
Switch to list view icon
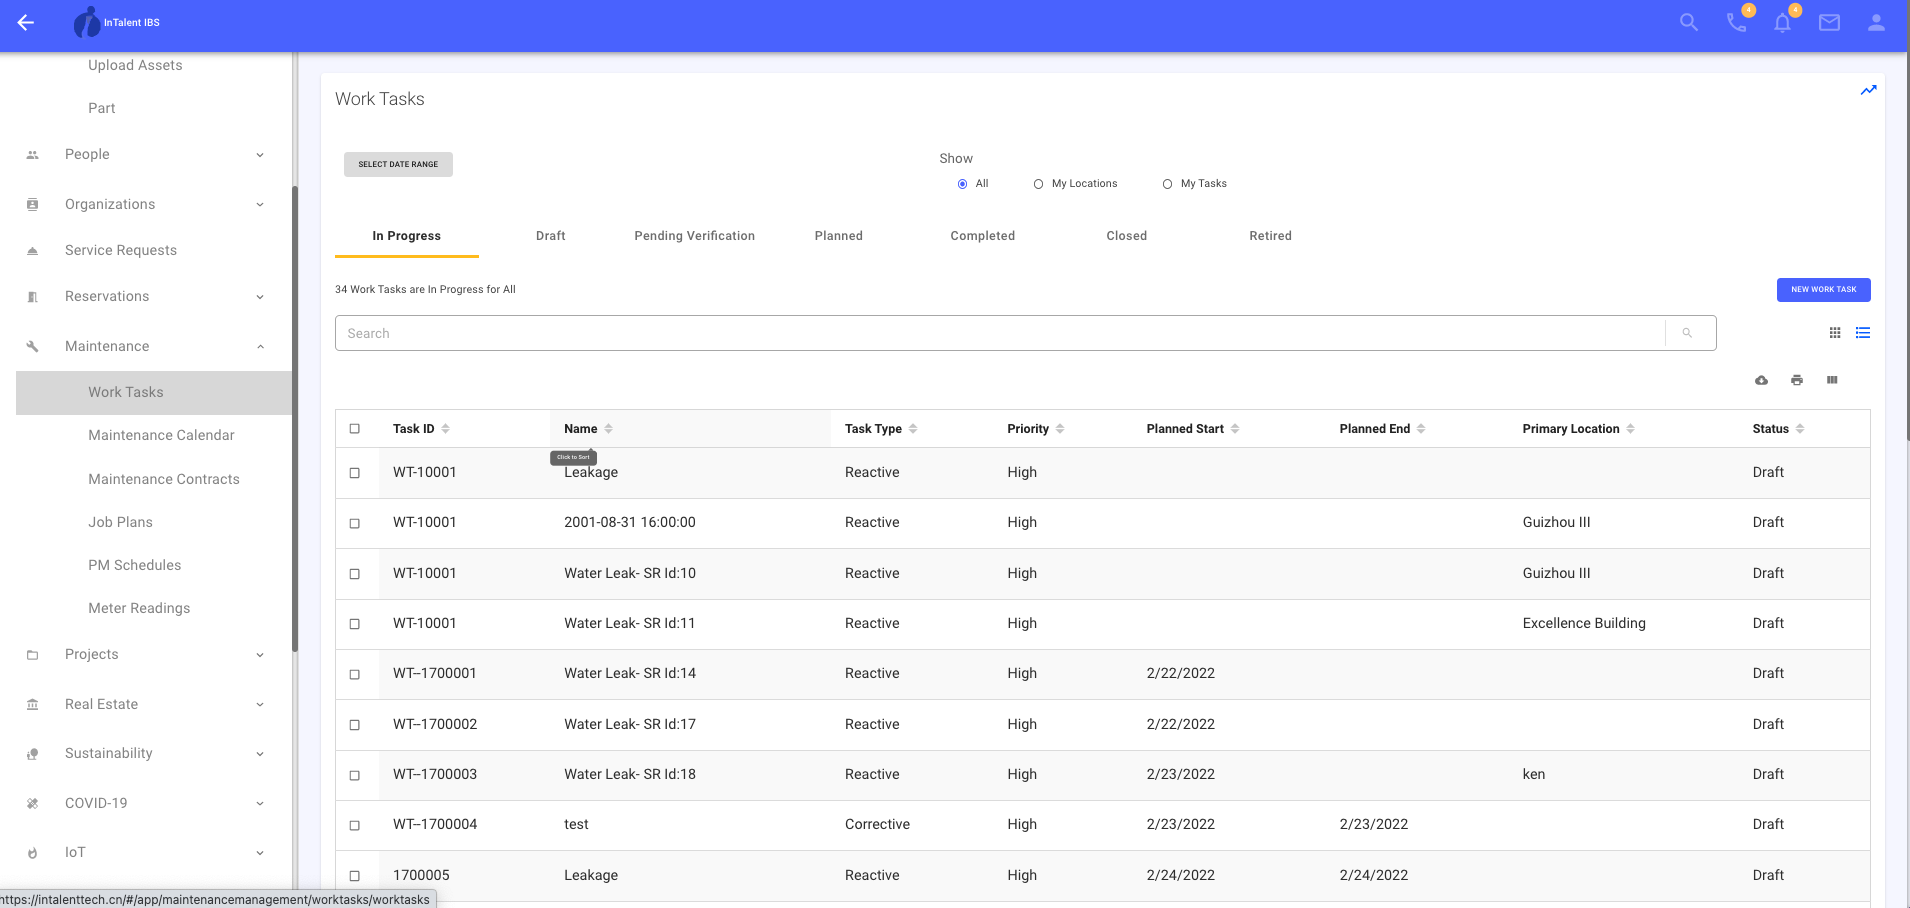[1863, 333]
